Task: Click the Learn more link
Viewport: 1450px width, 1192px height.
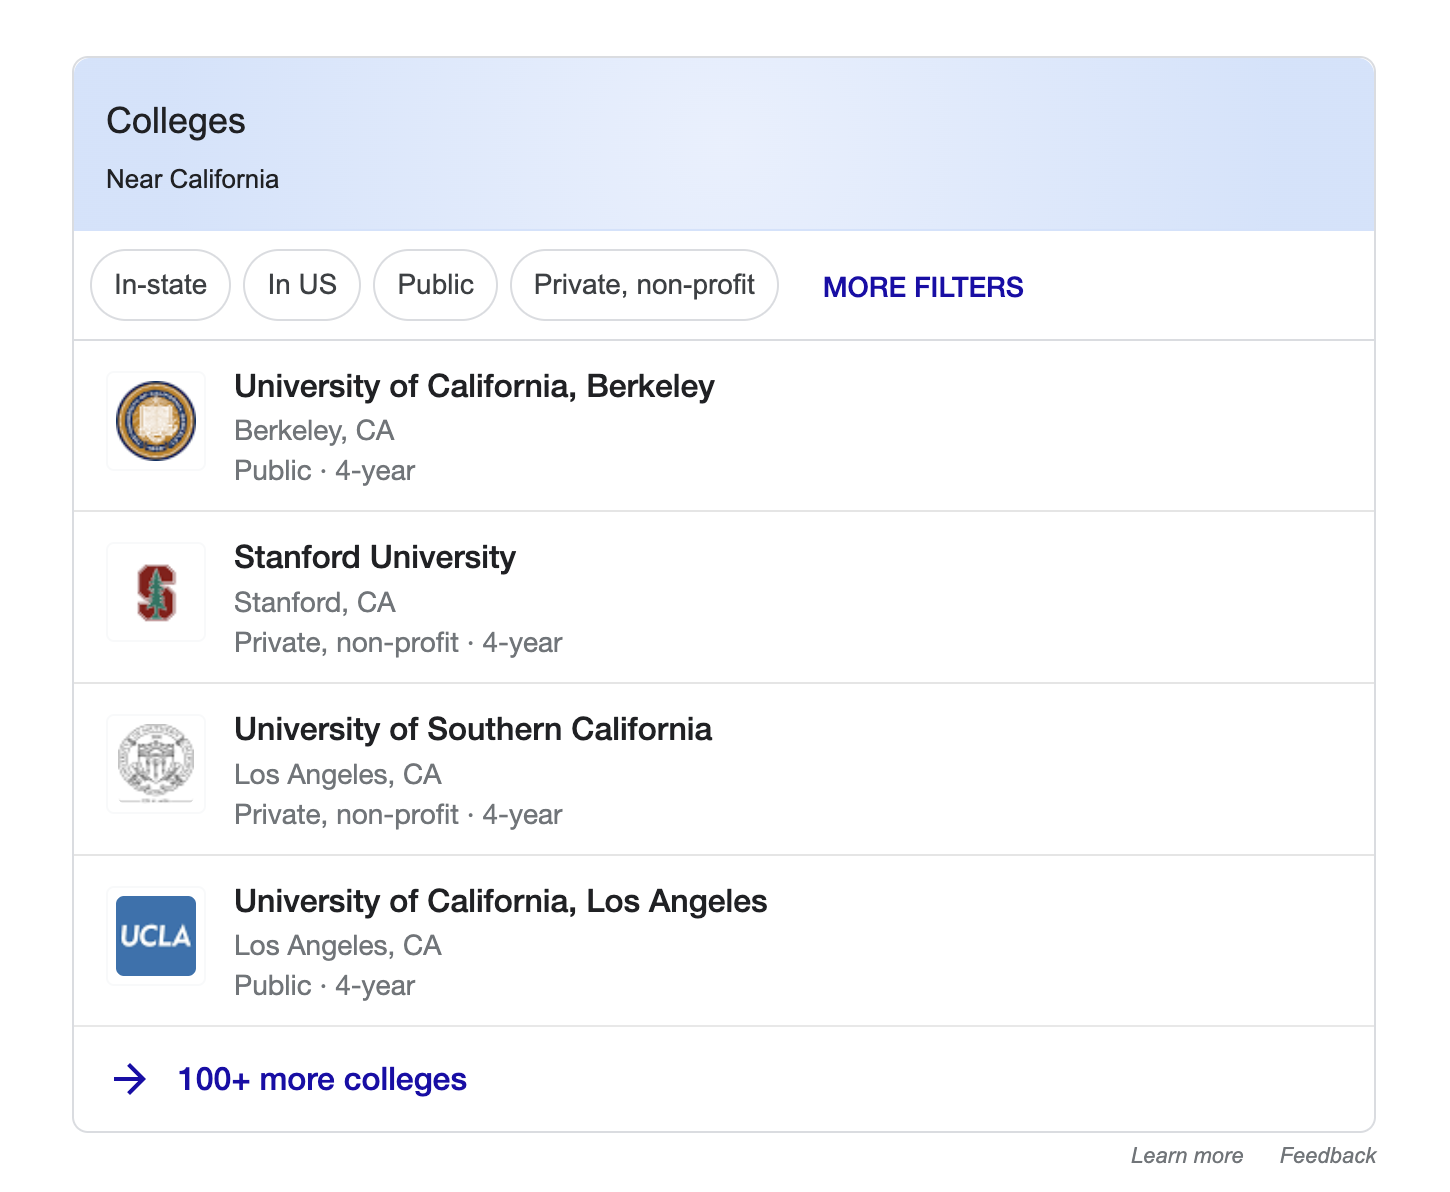Action: [x=1187, y=1155]
